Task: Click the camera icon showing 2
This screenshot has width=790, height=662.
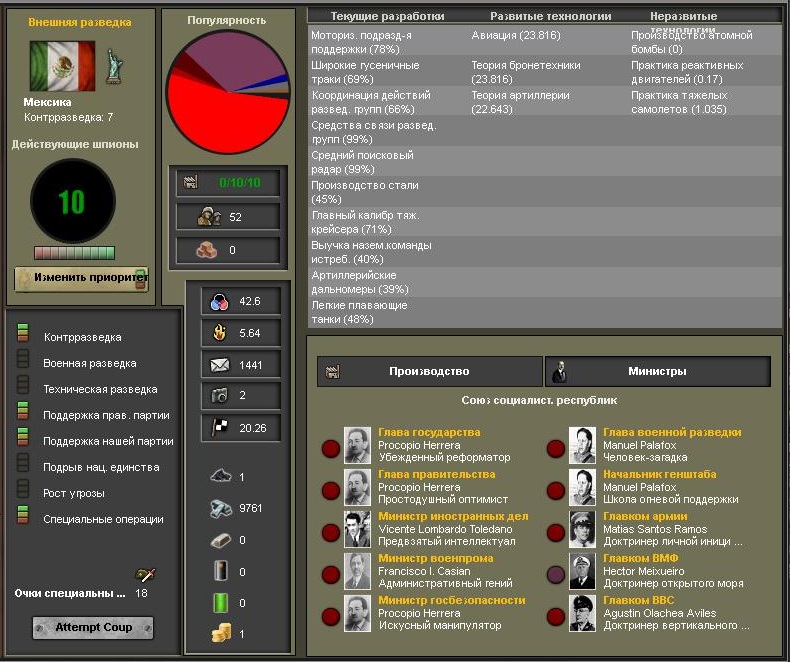Action: click(220, 395)
